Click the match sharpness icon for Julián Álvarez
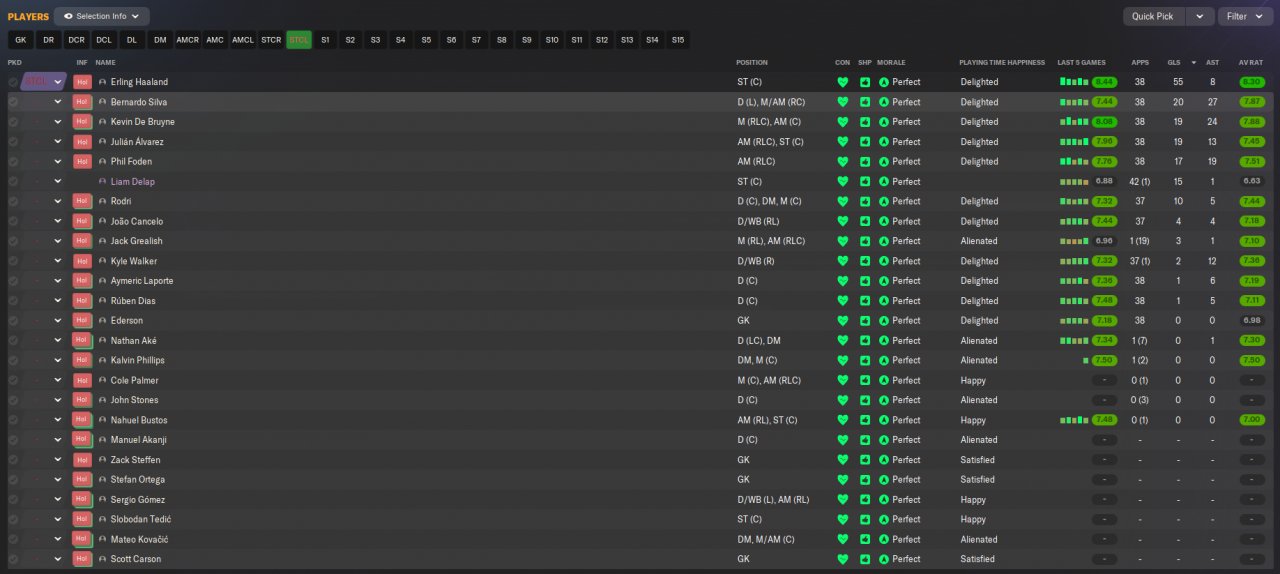1280x574 pixels. [x=865, y=142]
